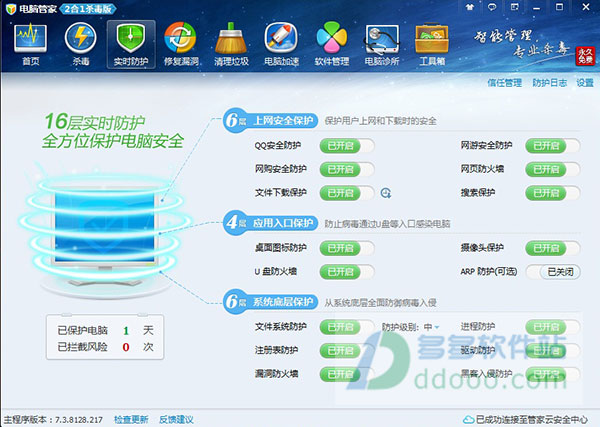The width and height of the screenshot is (600, 427).
Task: Click 主程序版本 7.3.8128.217 text
Action: 53,420
